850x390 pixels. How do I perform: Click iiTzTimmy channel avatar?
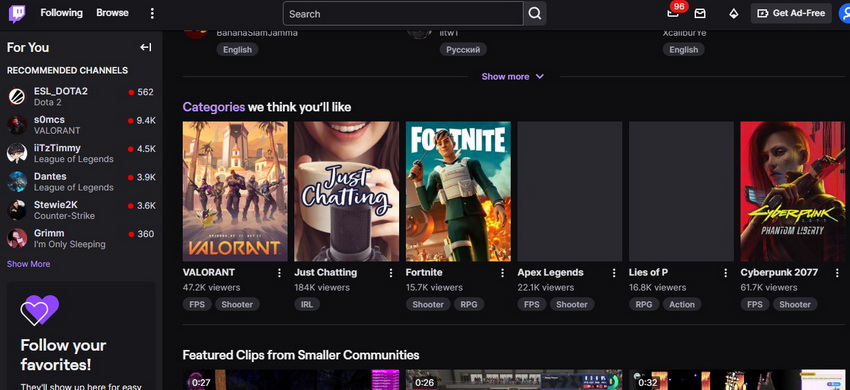[17, 154]
